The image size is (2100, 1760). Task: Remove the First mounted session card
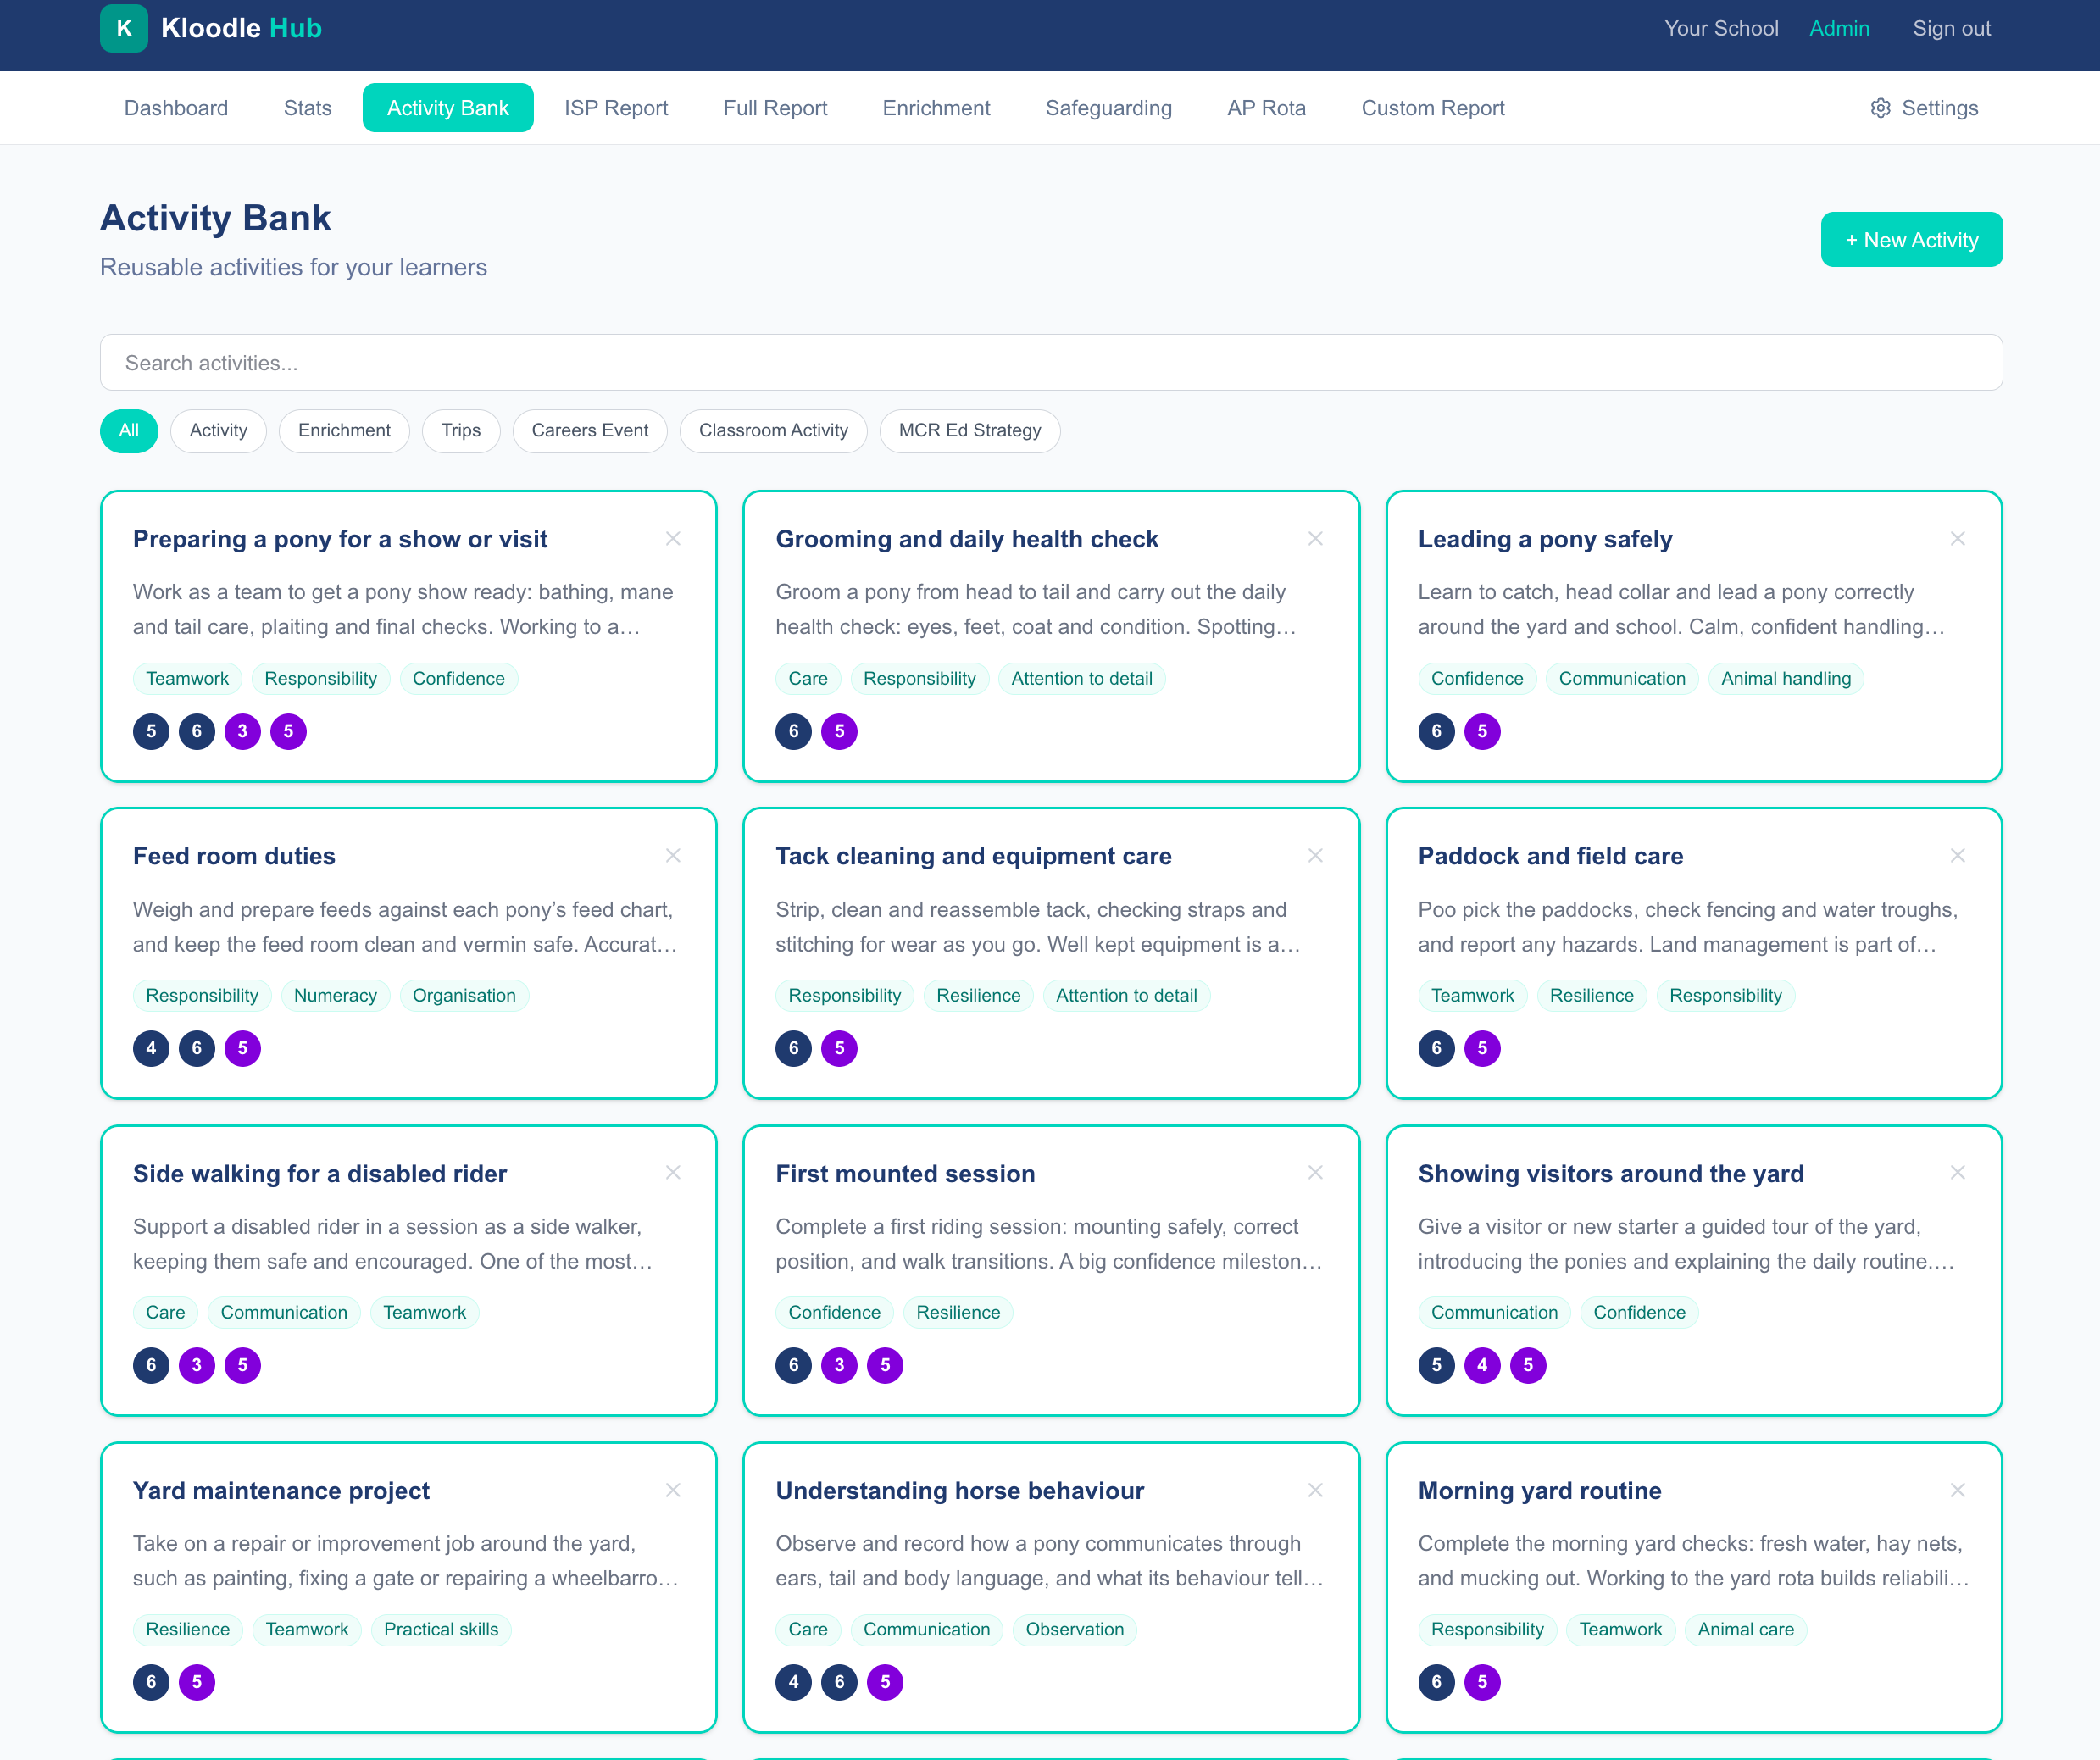pos(1315,1173)
